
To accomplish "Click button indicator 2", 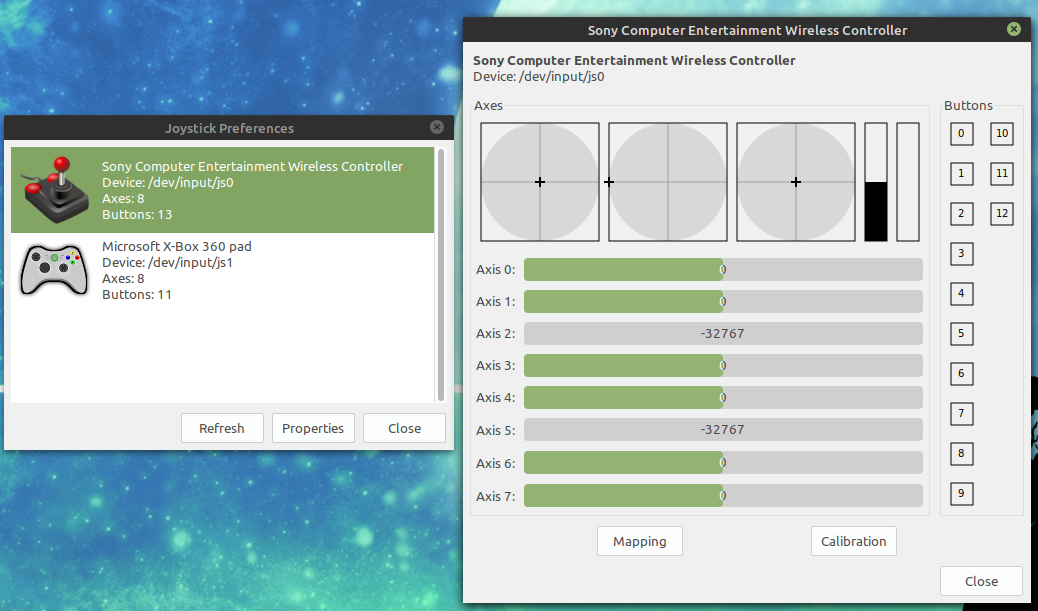I will pos(961,214).
